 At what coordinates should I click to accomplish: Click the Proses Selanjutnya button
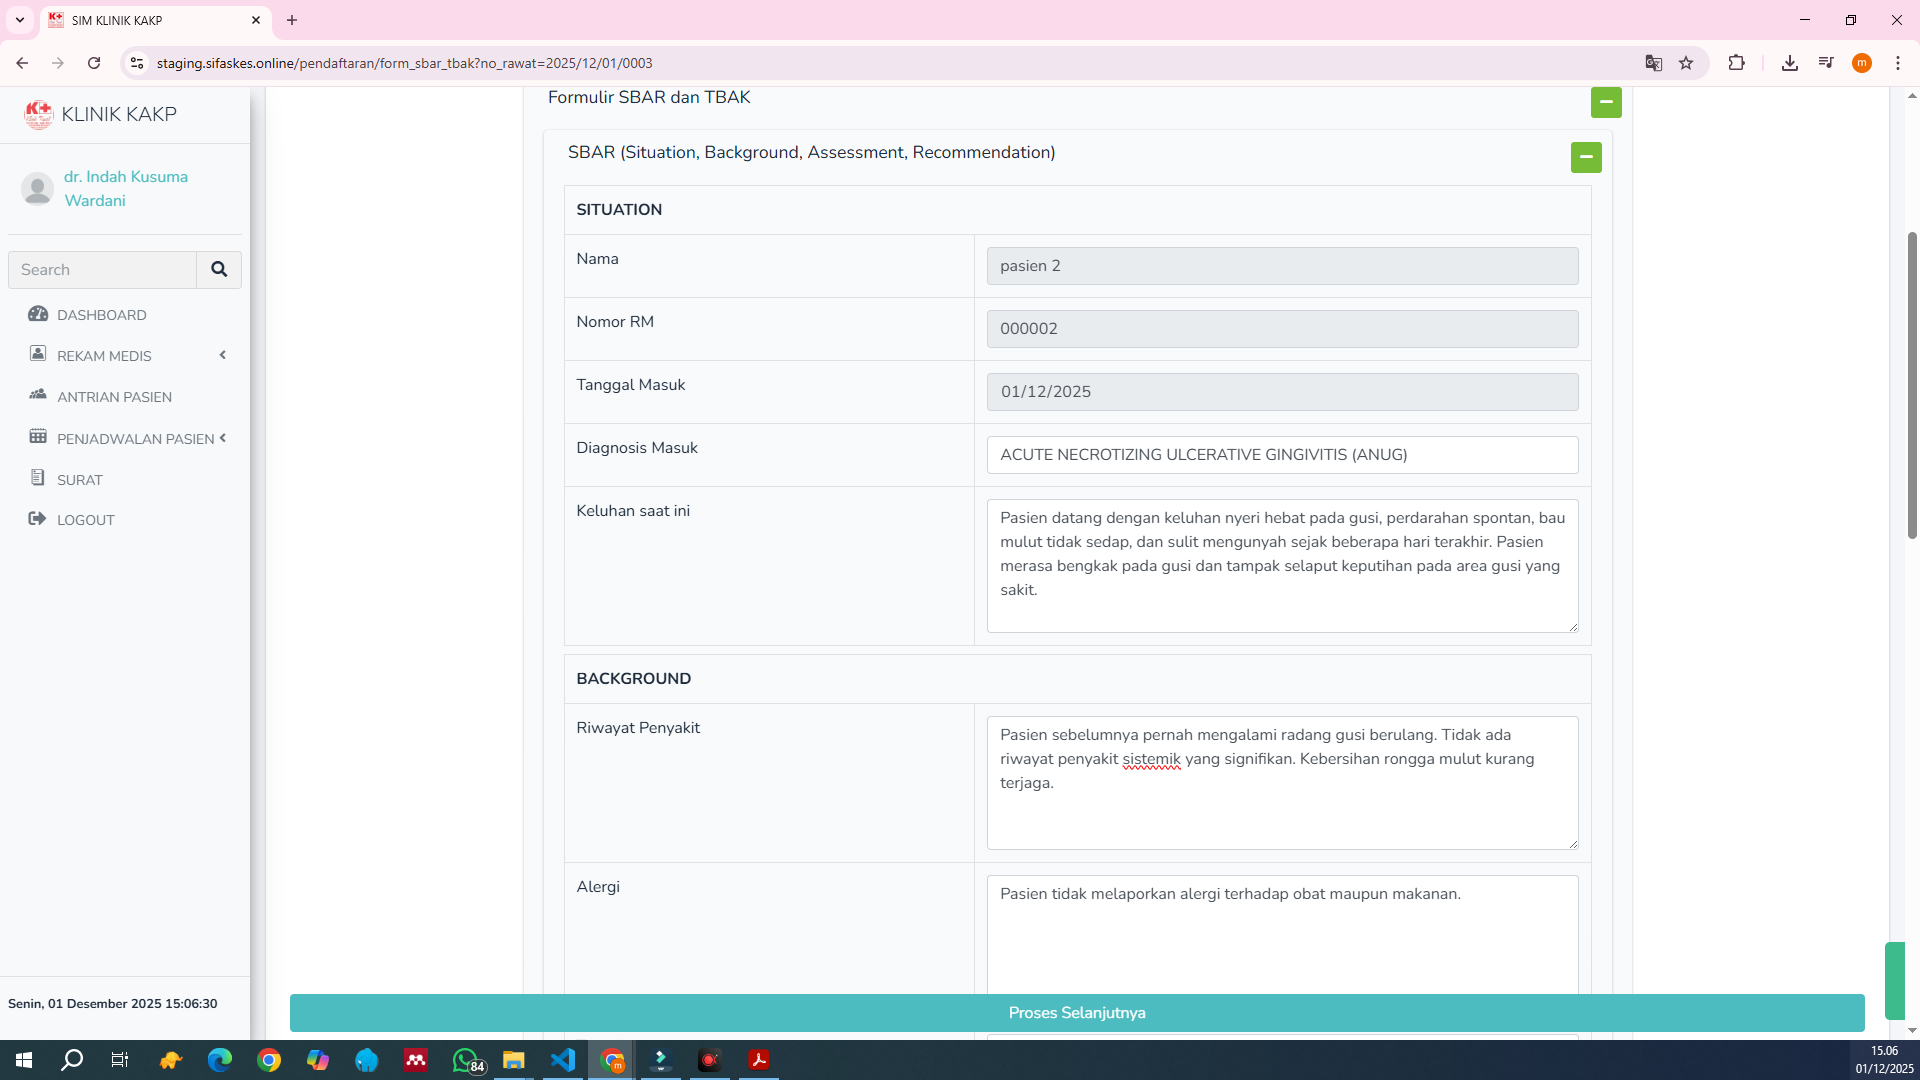coord(1076,1013)
